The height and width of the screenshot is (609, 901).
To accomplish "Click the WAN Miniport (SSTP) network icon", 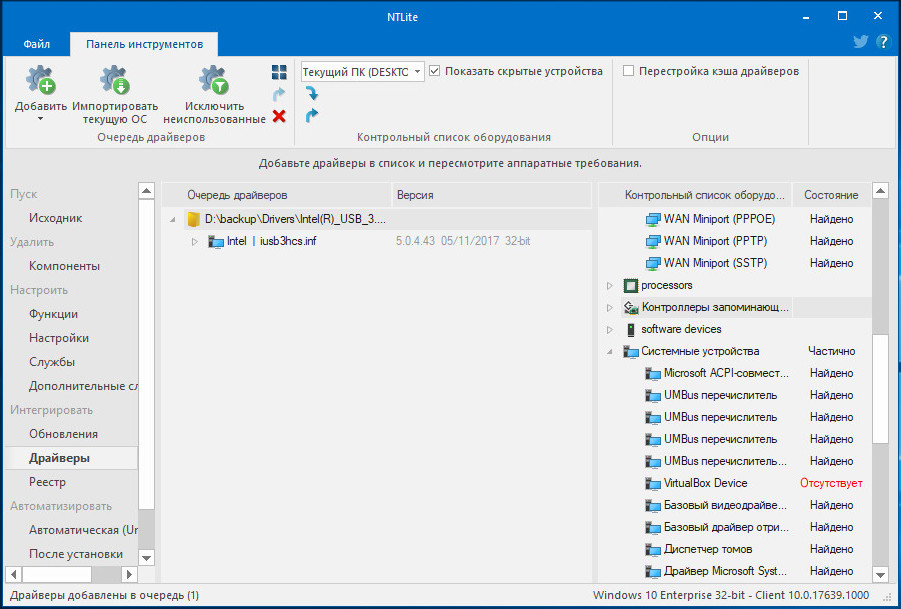I will pyautogui.click(x=653, y=263).
